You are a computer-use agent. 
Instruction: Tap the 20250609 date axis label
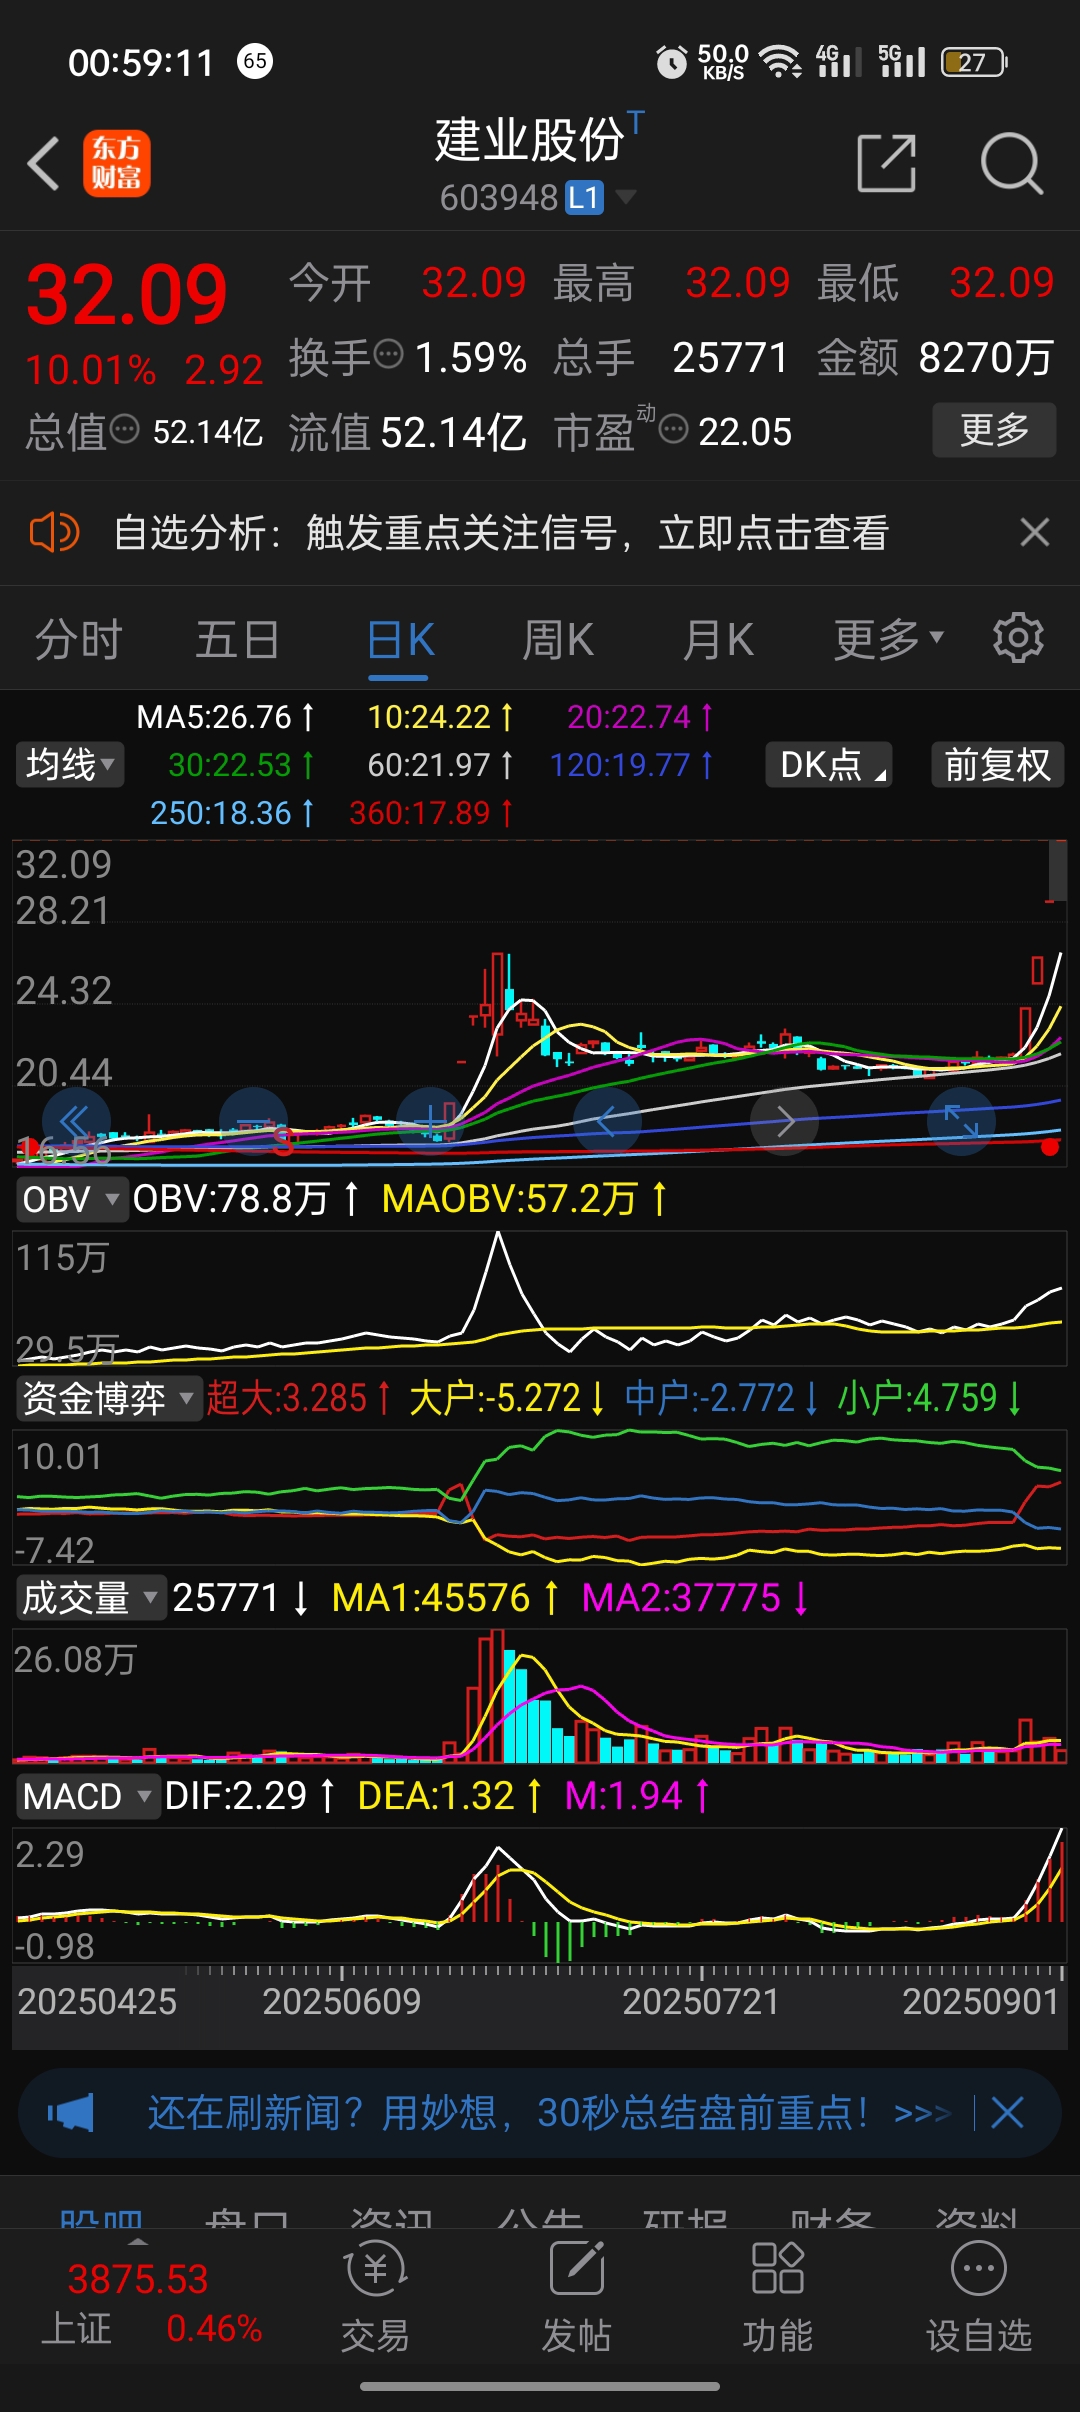coord(342,2001)
